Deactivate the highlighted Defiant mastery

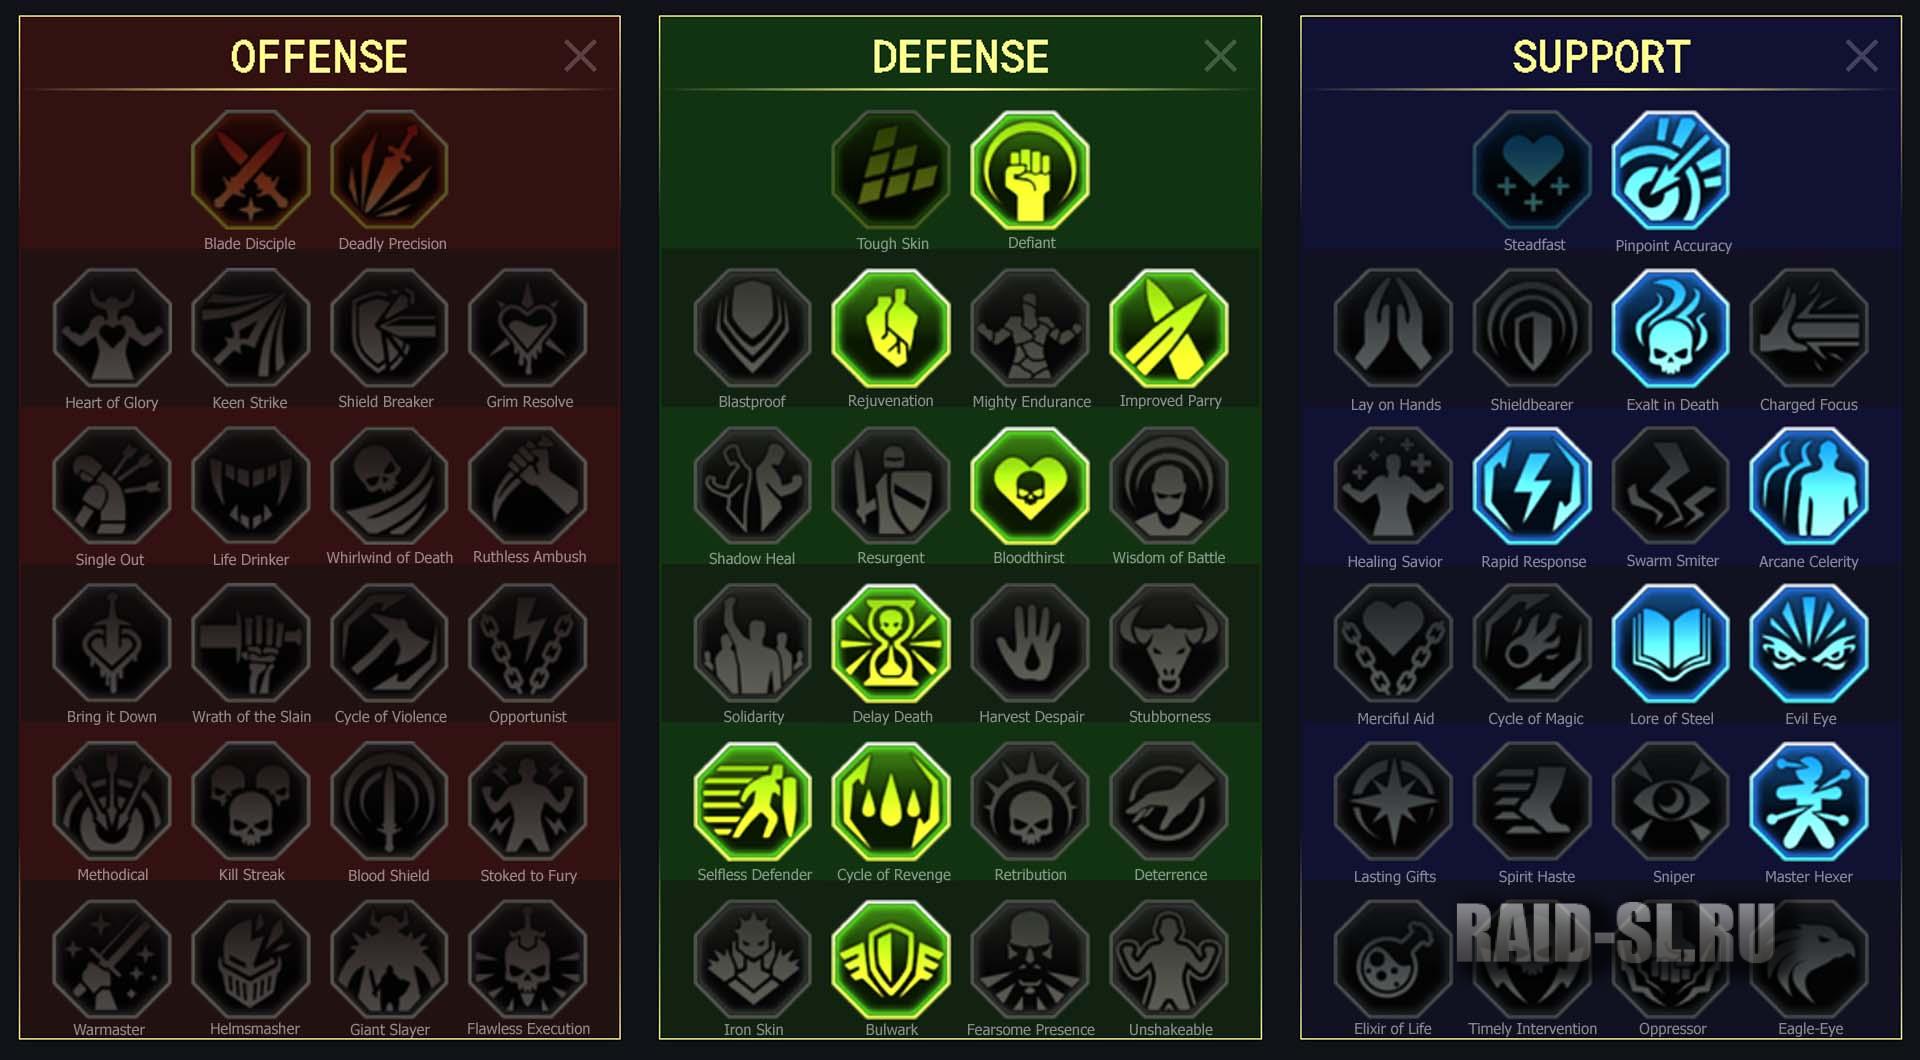pyautogui.click(x=1030, y=170)
